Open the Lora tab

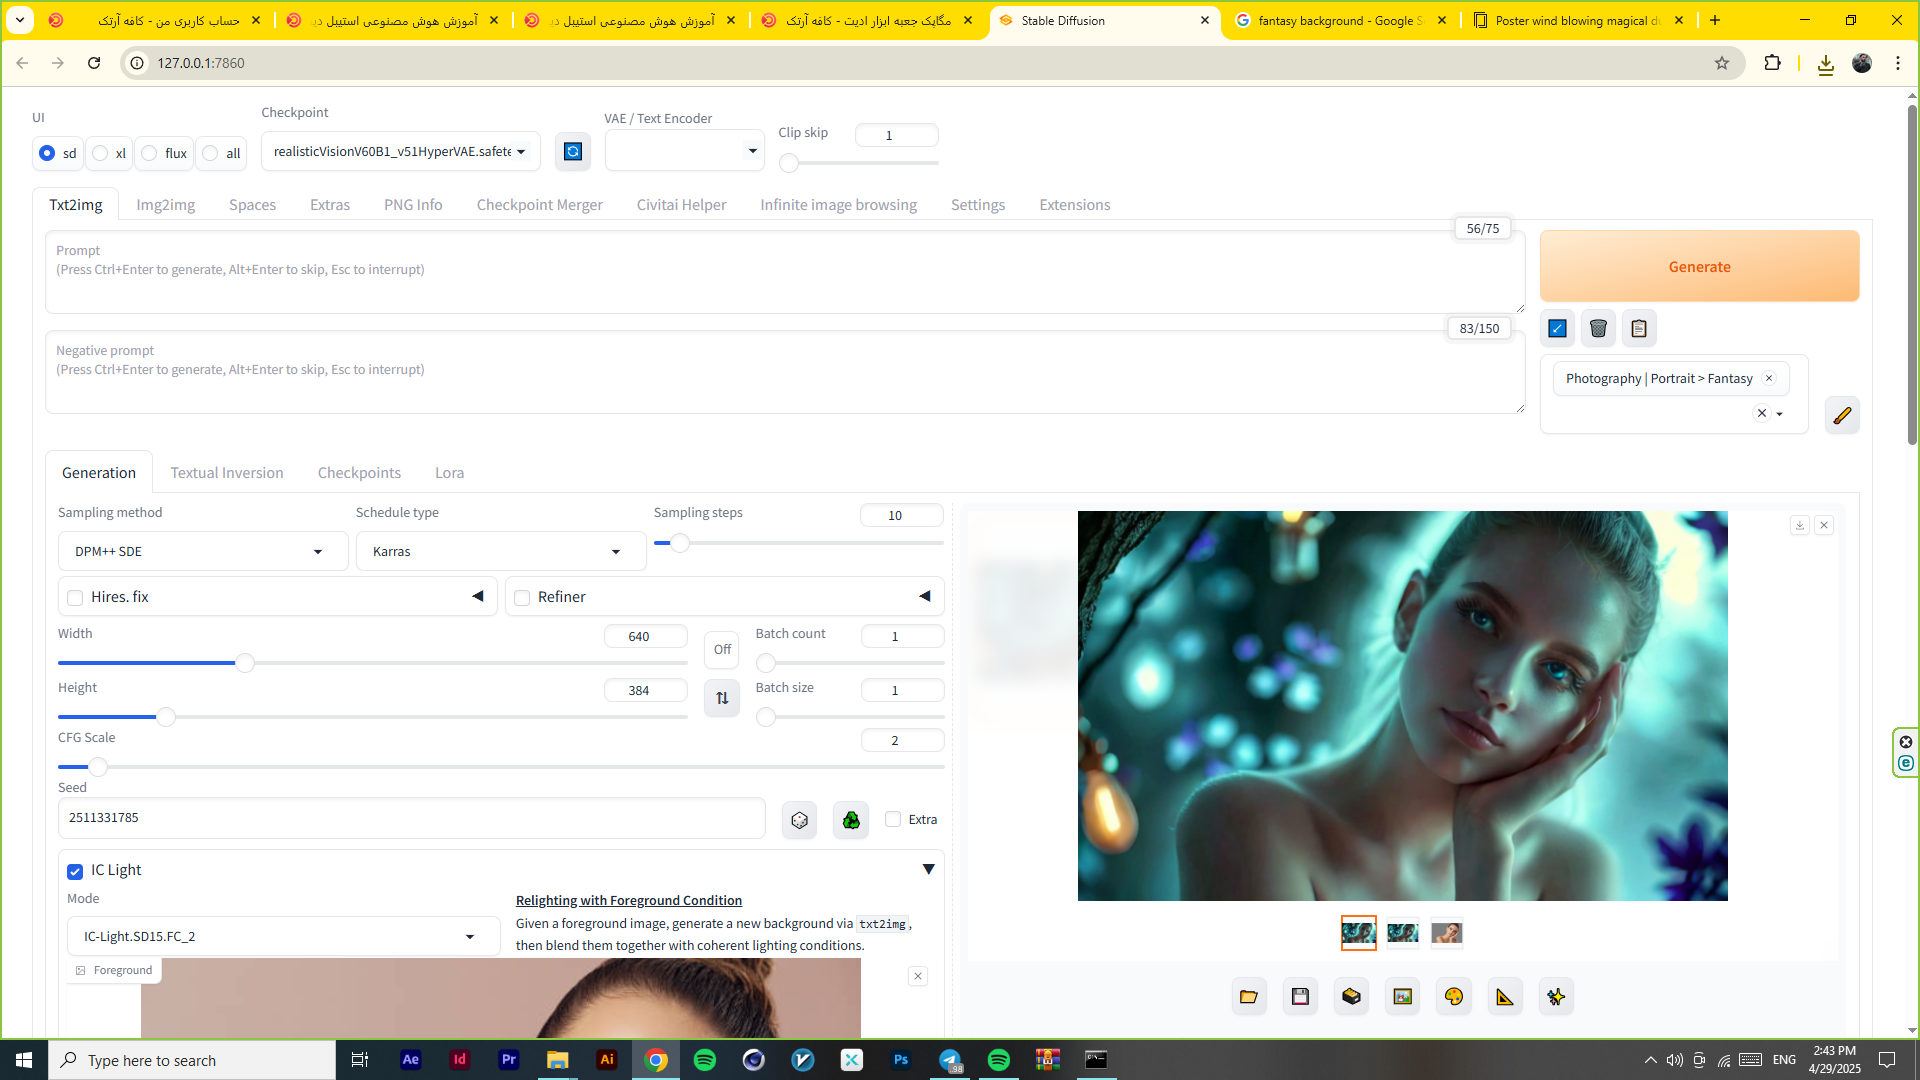pyautogui.click(x=449, y=473)
